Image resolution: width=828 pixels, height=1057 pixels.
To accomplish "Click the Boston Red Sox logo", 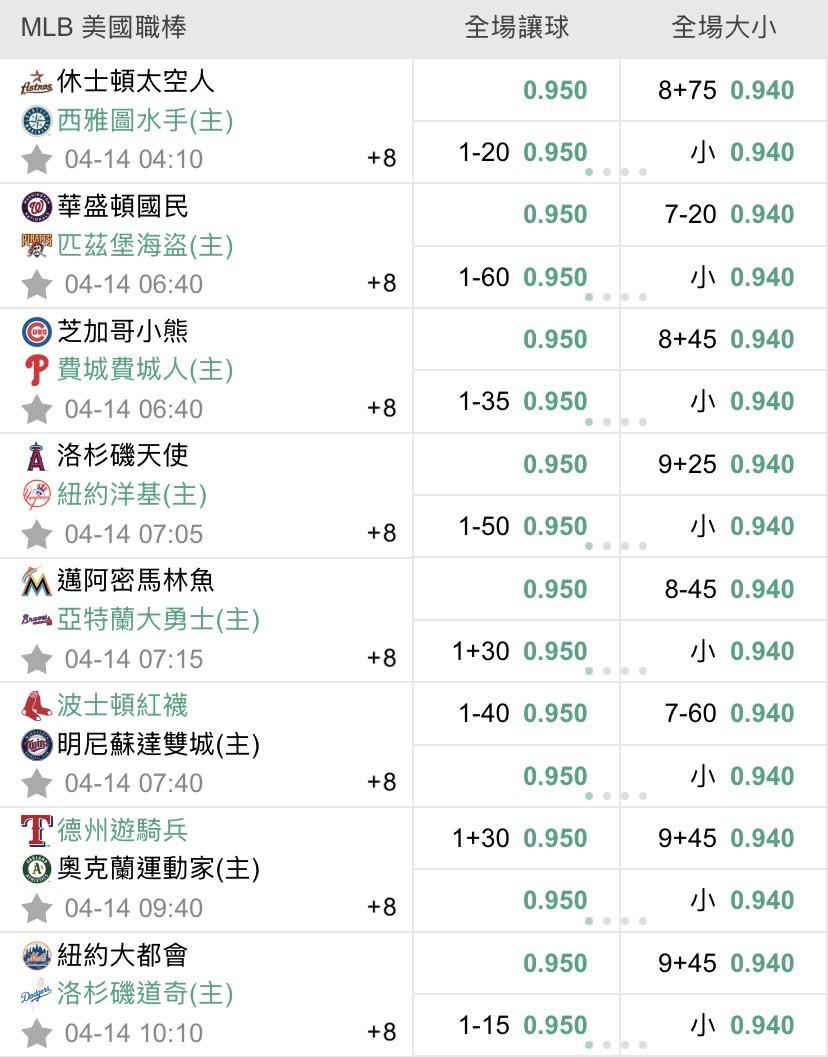I will pyautogui.click(x=36, y=706).
